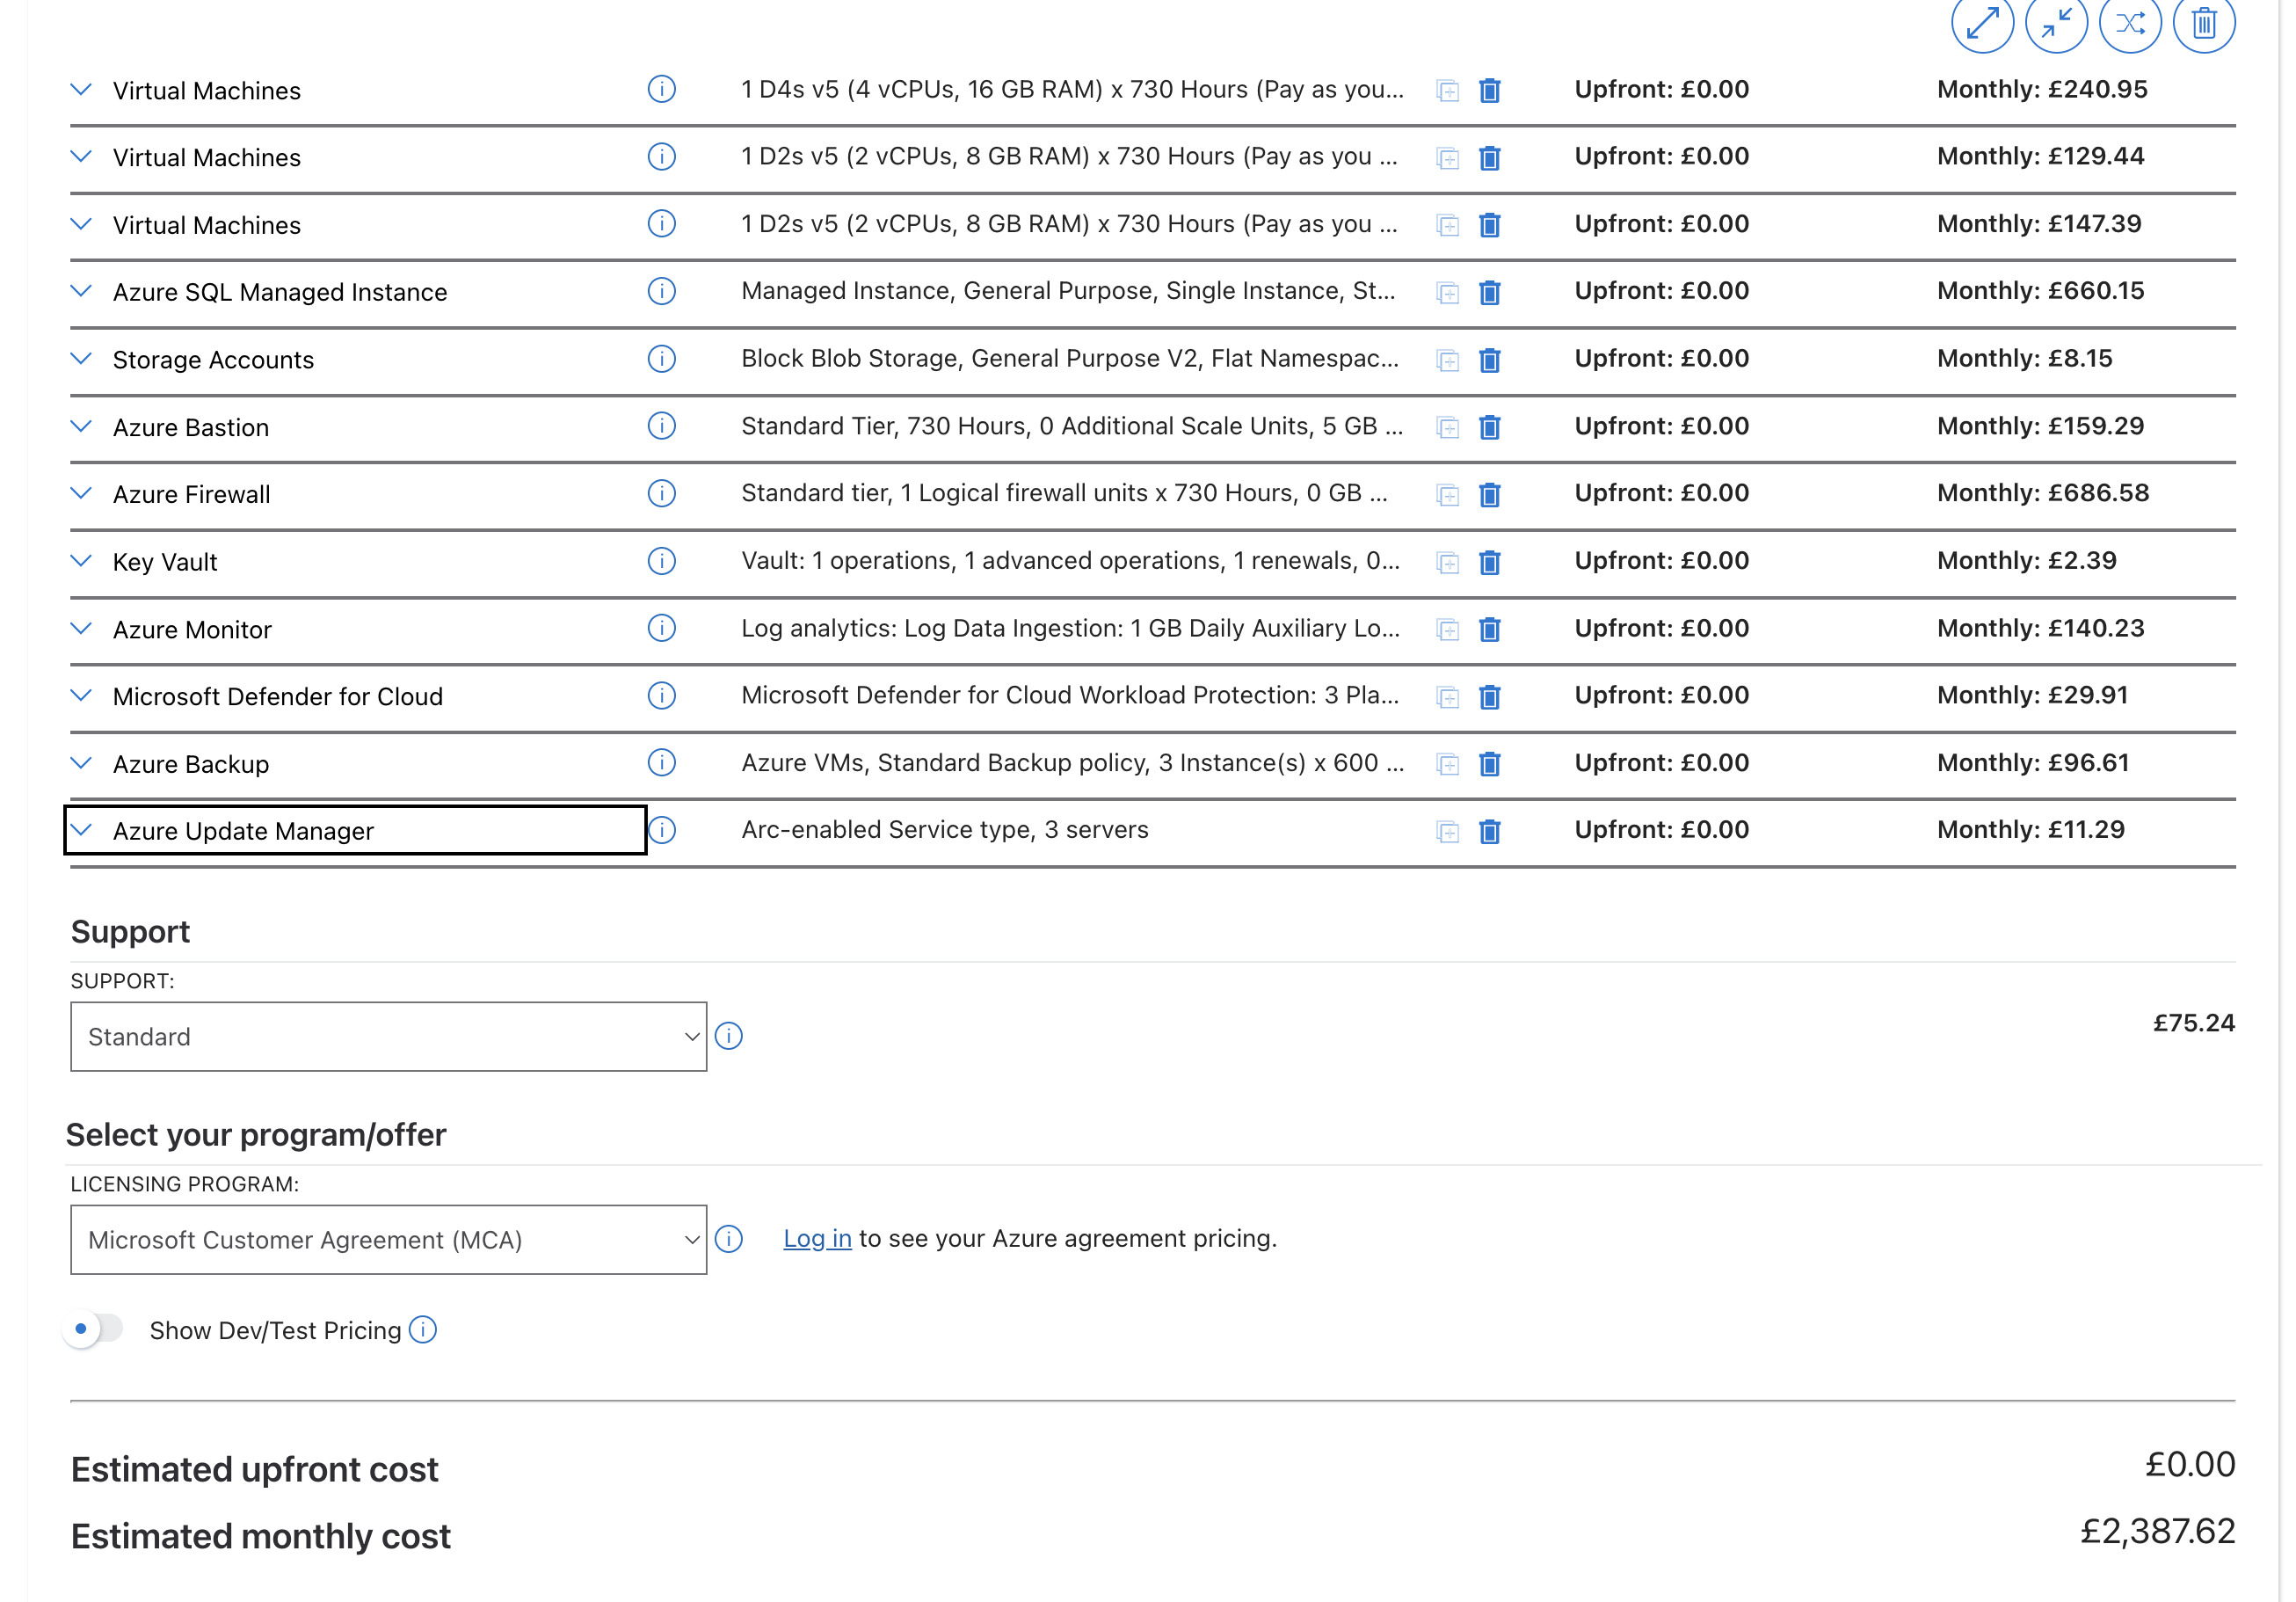Screen dimensions: 2296x1602
Task: Delete the Azure Monitor row
Action: tap(1489, 629)
